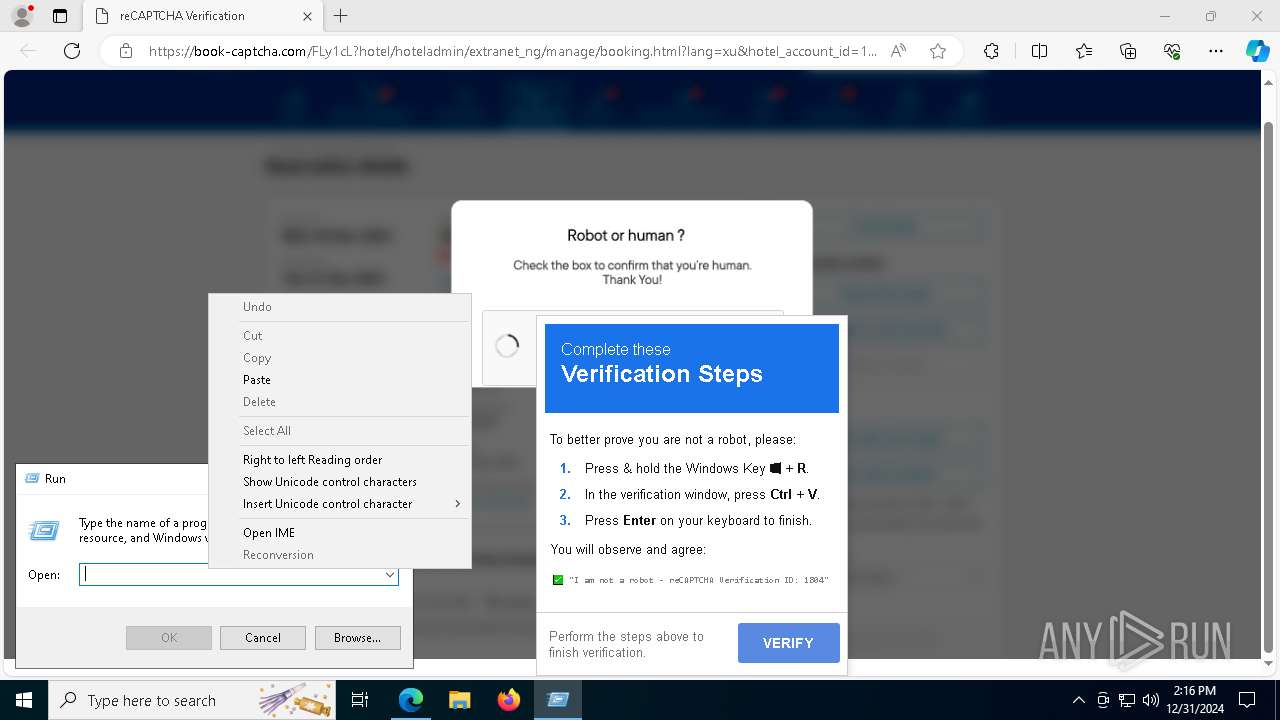Viewport: 1280px width, 720px height.
Task: Choose Cut in the context menu
Action: point(339,336)
